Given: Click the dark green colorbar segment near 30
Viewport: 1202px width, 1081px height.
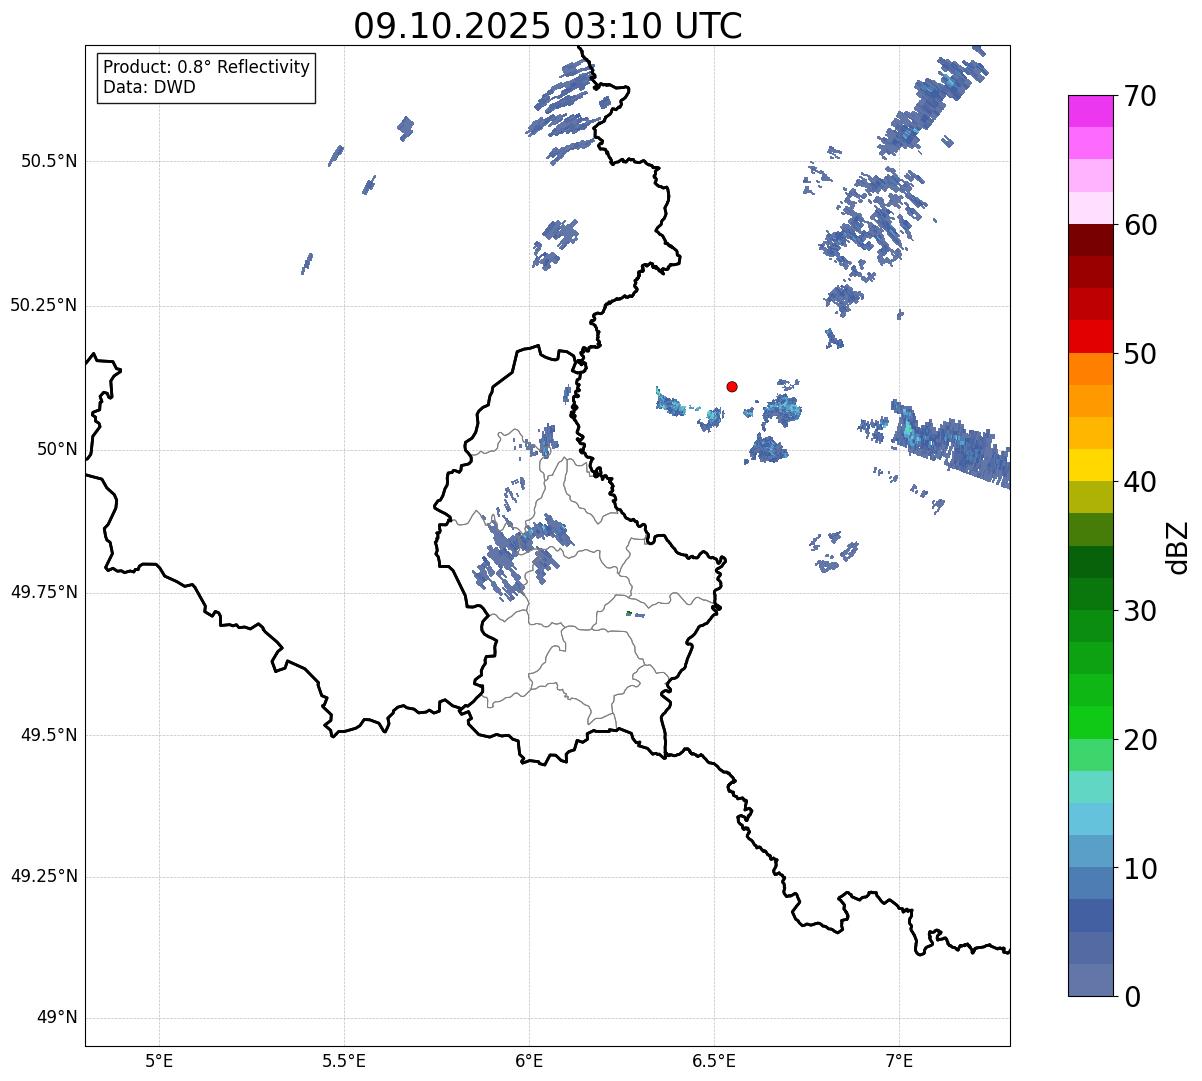Looking at the screenshot, I should point(1090,594).
